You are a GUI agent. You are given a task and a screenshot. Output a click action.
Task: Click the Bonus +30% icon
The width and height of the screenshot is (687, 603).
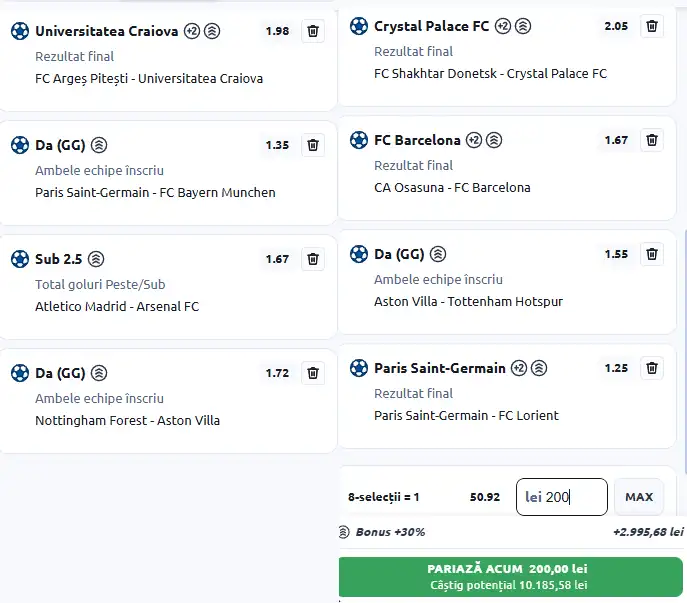pyautogui.click(x=345, y=532)
